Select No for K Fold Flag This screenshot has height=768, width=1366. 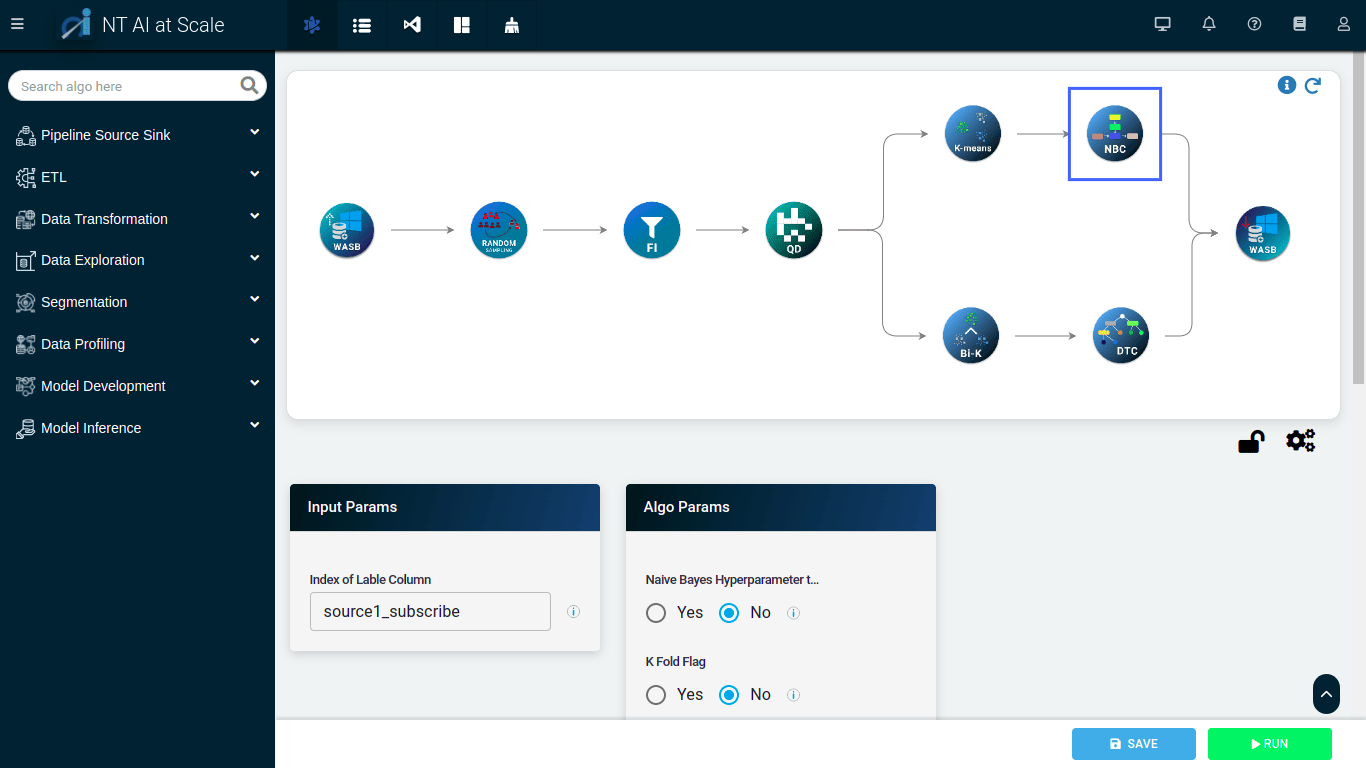tap(729, 695)
